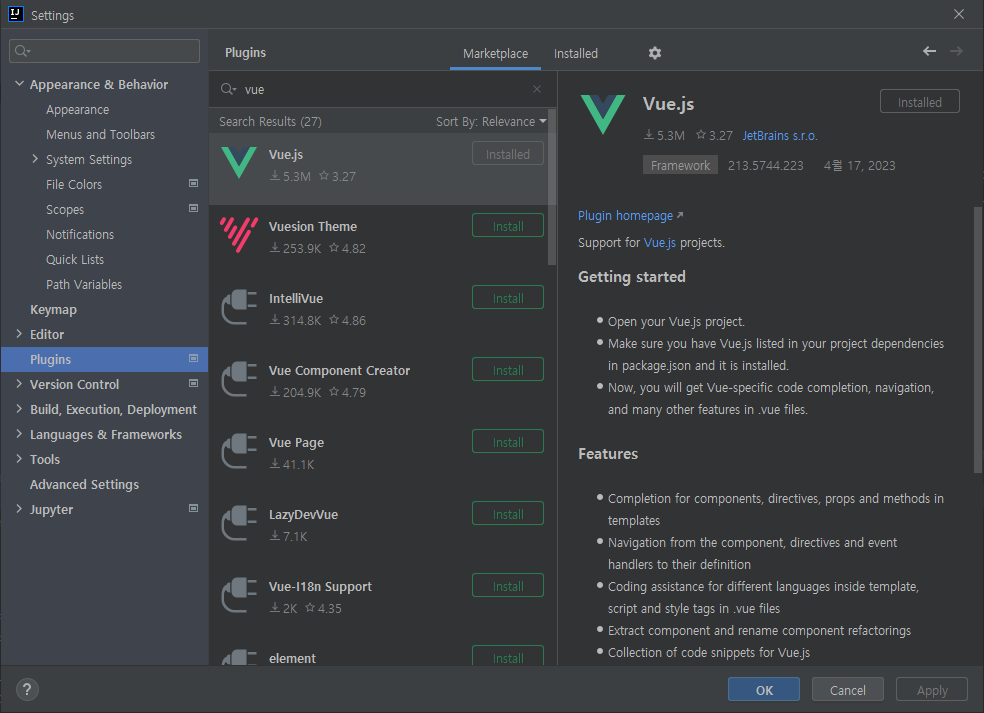Close the Settings window
984x713 pixels.
click(x=958, y=14)
